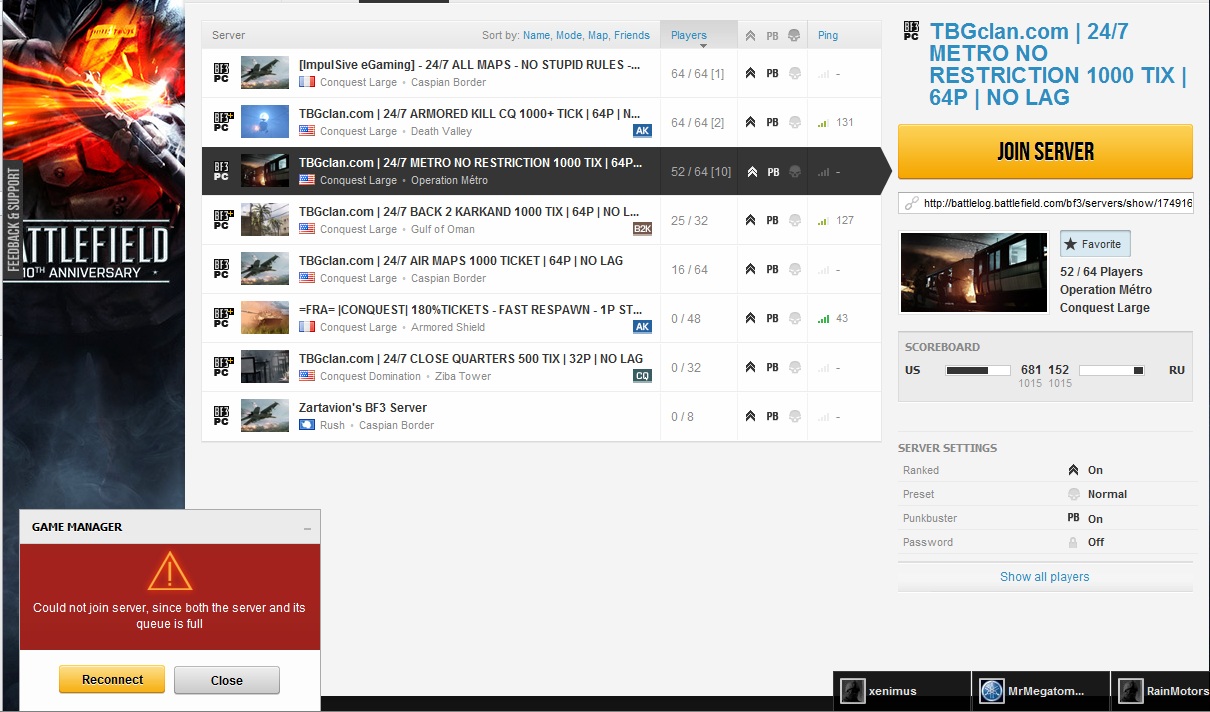Click RU team score bar
The width and height of the screenshot is (1210, 712).
coord(1111,370)
